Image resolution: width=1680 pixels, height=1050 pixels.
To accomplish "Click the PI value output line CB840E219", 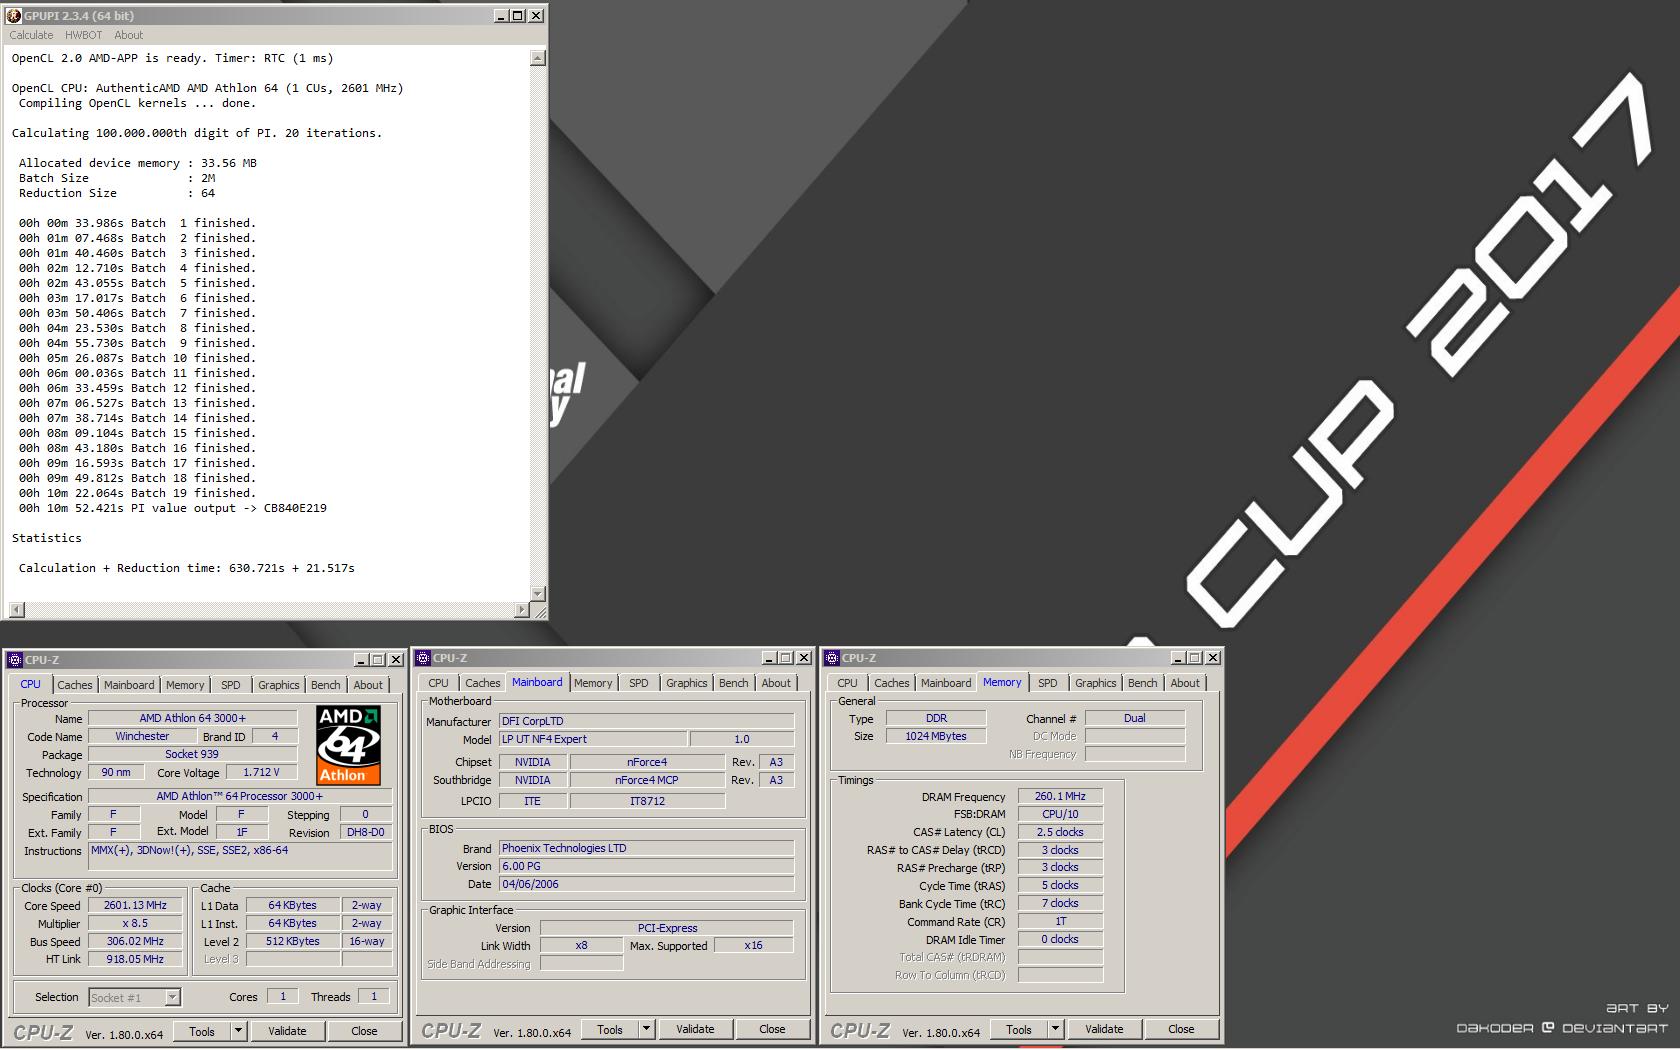I will coord(173,508).
